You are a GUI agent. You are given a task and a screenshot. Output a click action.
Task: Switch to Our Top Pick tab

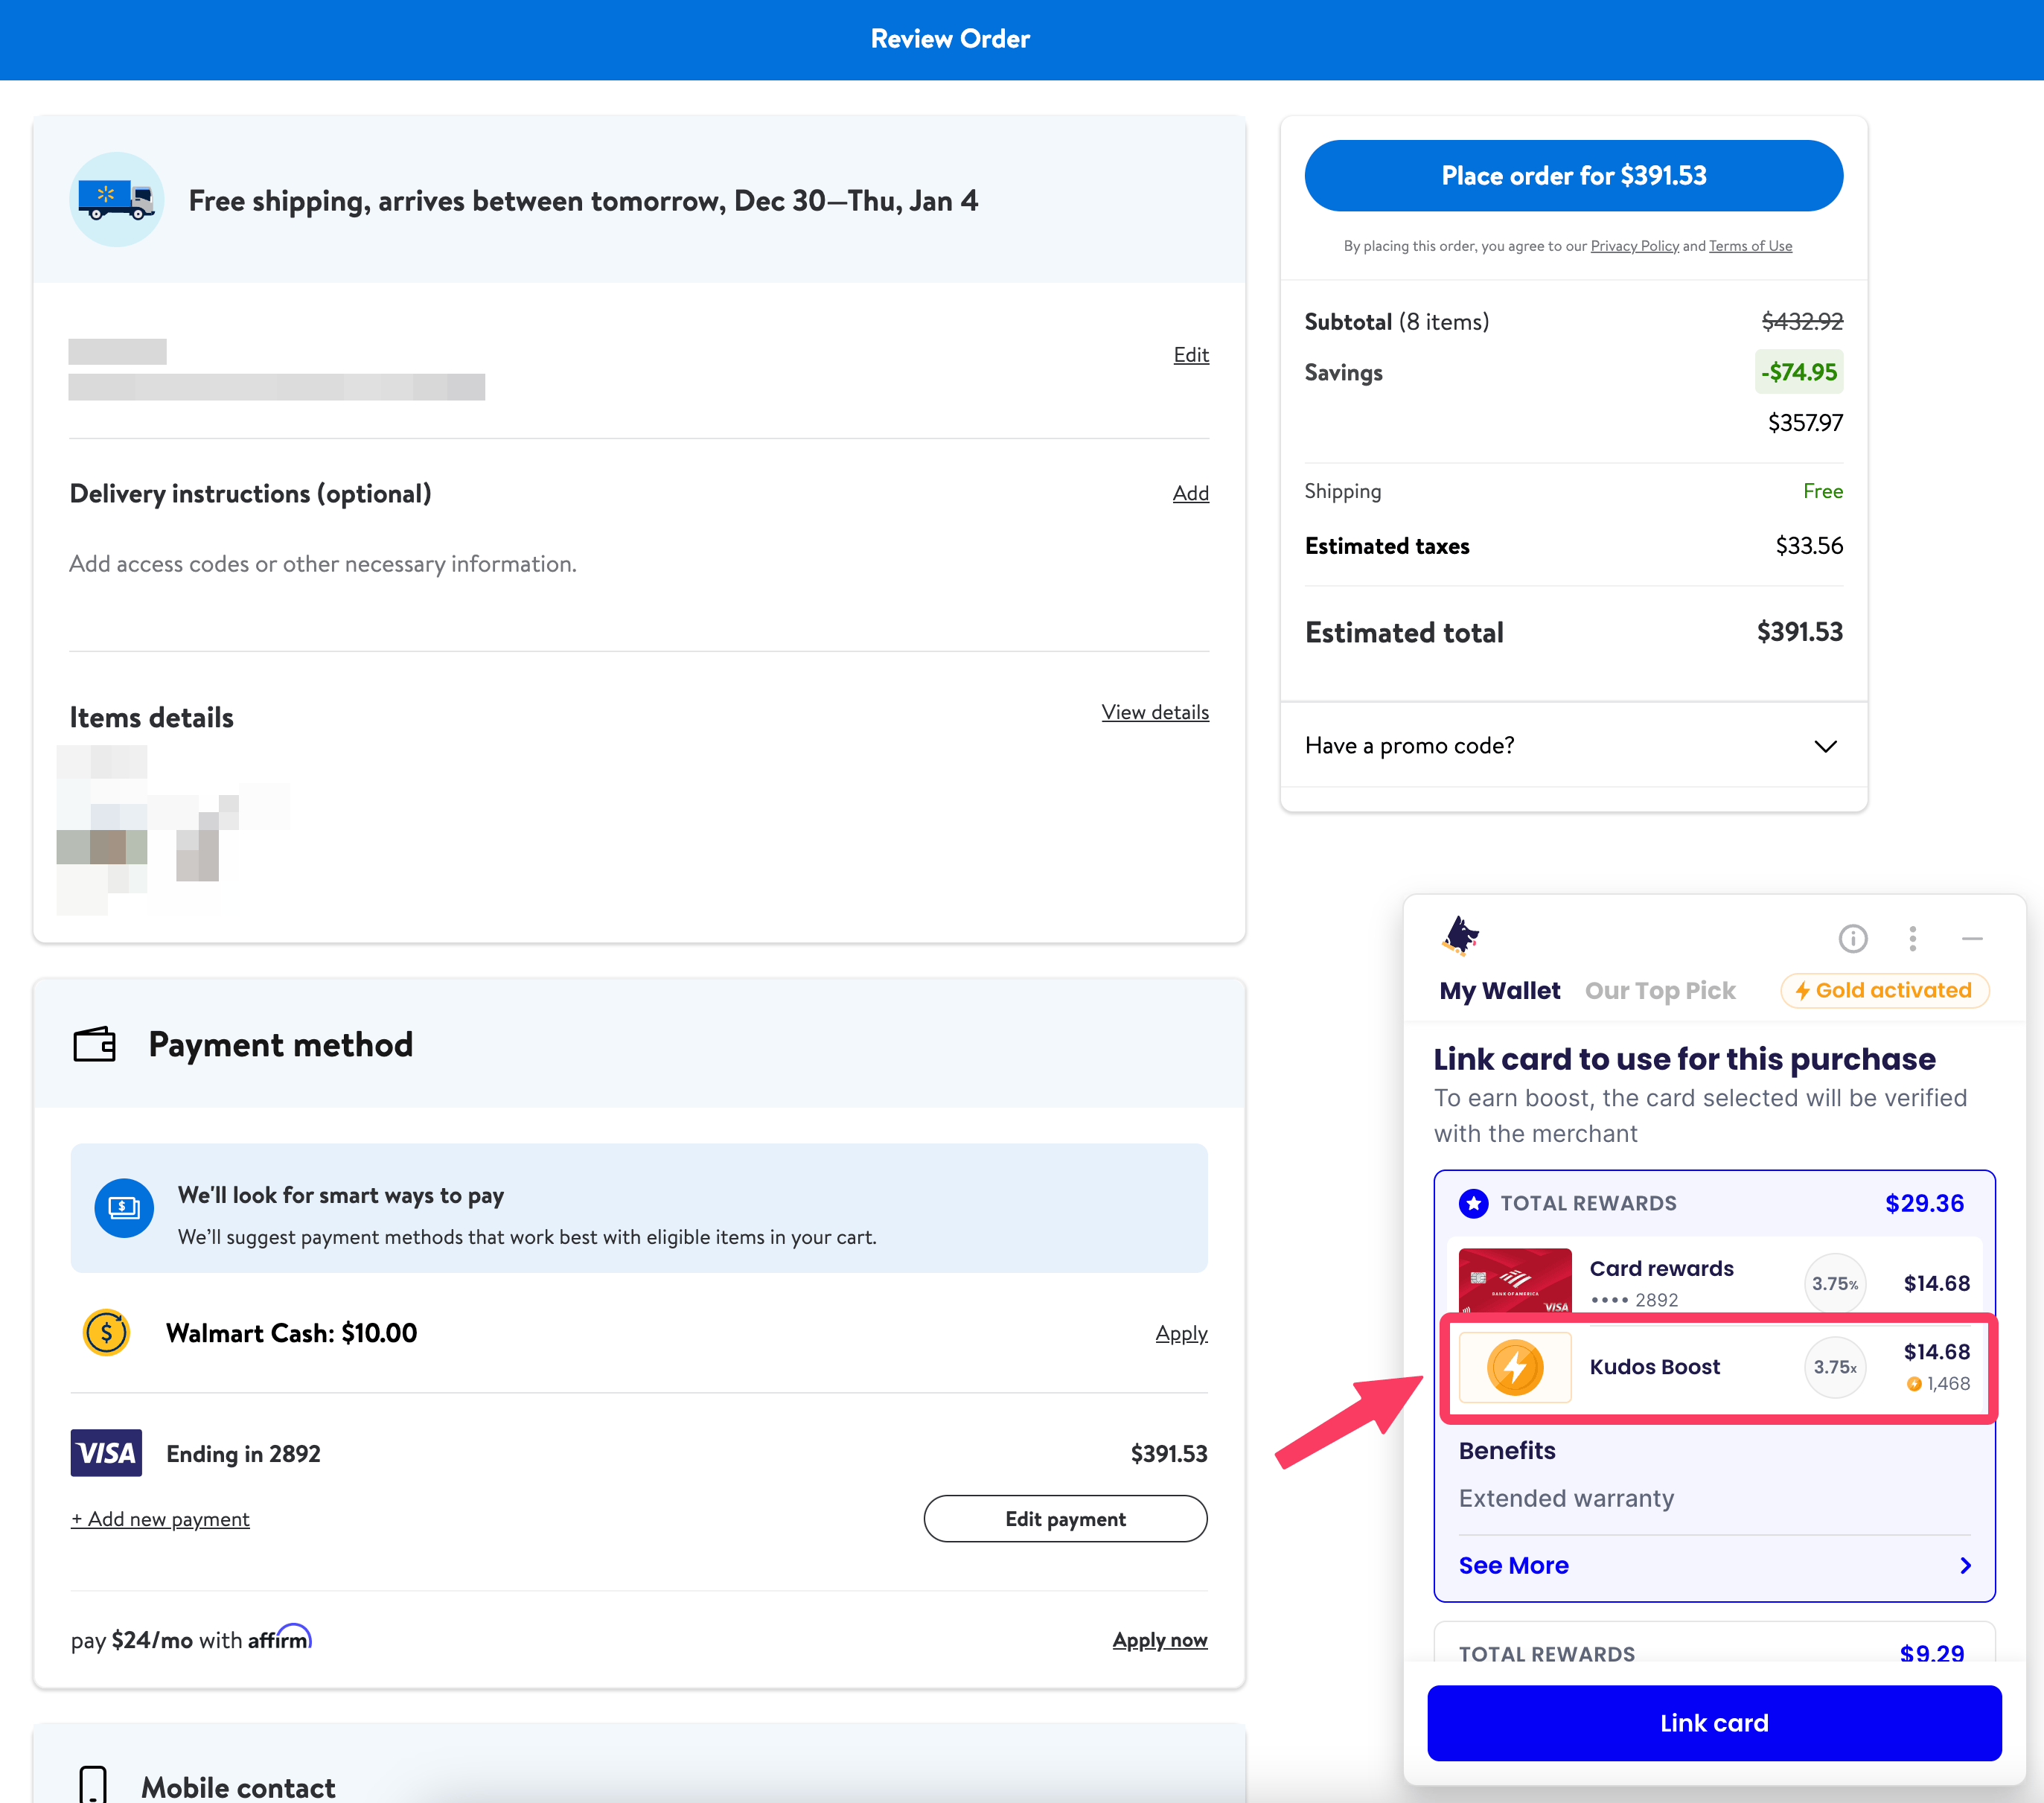[x=1659, y=990]
